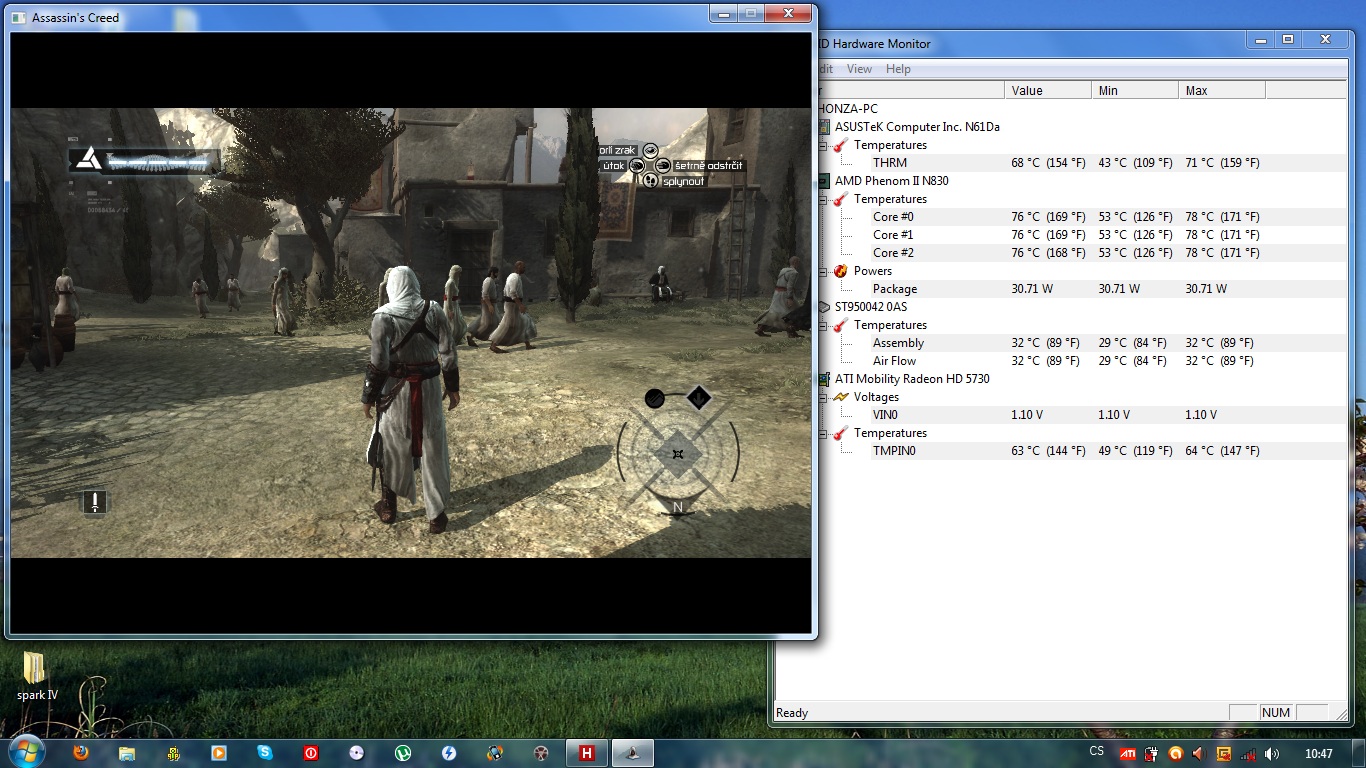Screen dimensions: 1366x768
Task: Switch to HWMonitor red H taskbar button
Action: click(x=587, y=753)
